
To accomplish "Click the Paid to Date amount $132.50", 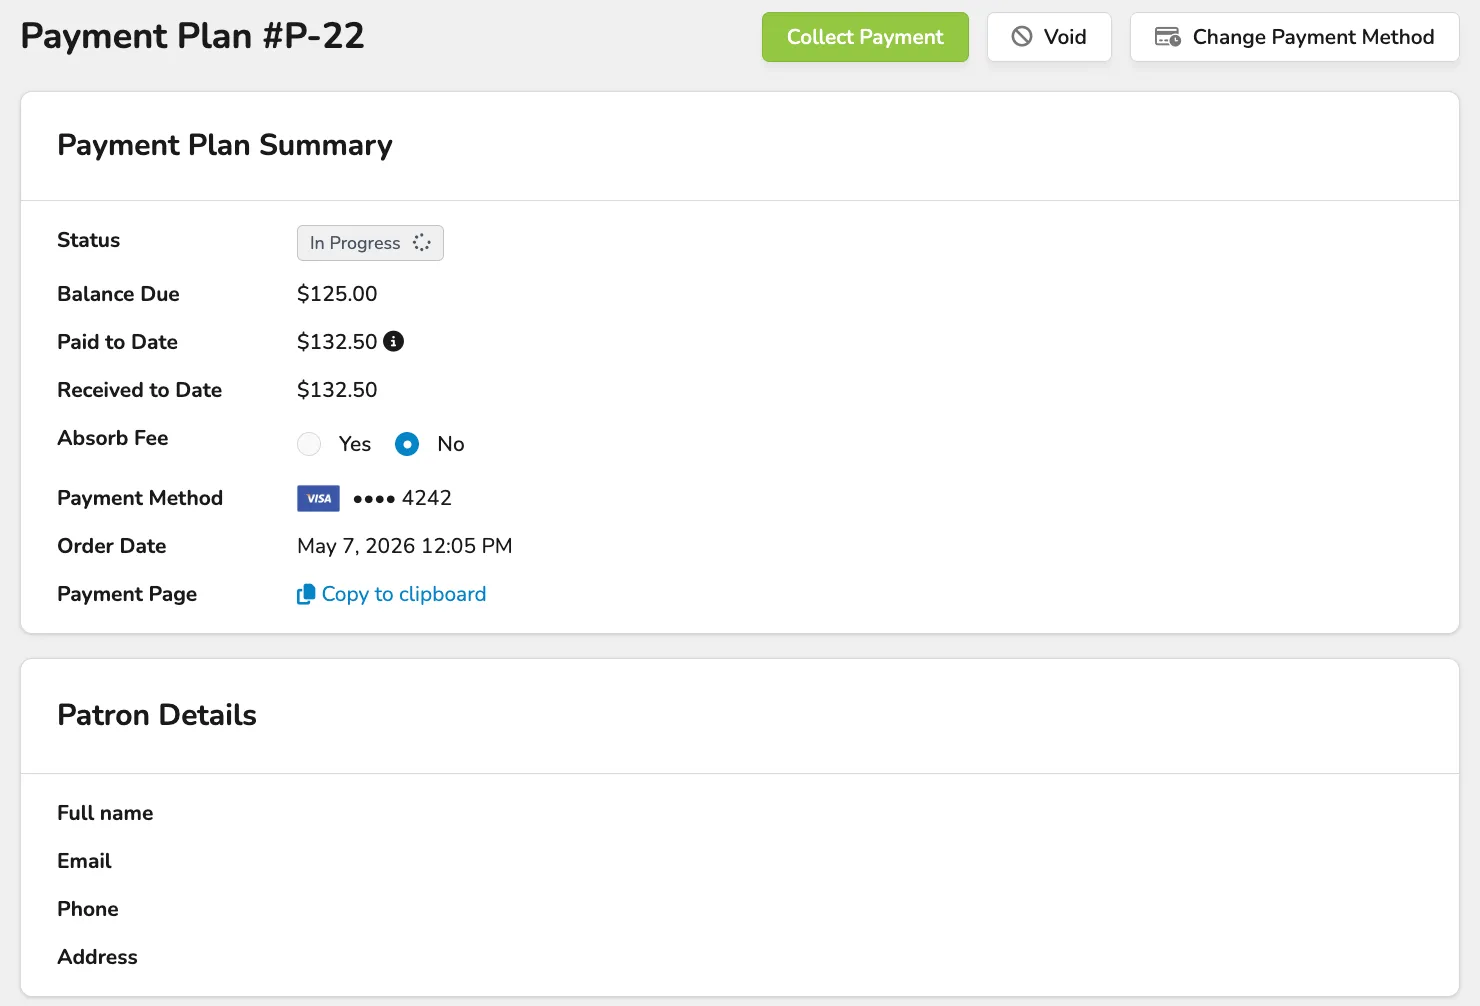I will [337, 342].
